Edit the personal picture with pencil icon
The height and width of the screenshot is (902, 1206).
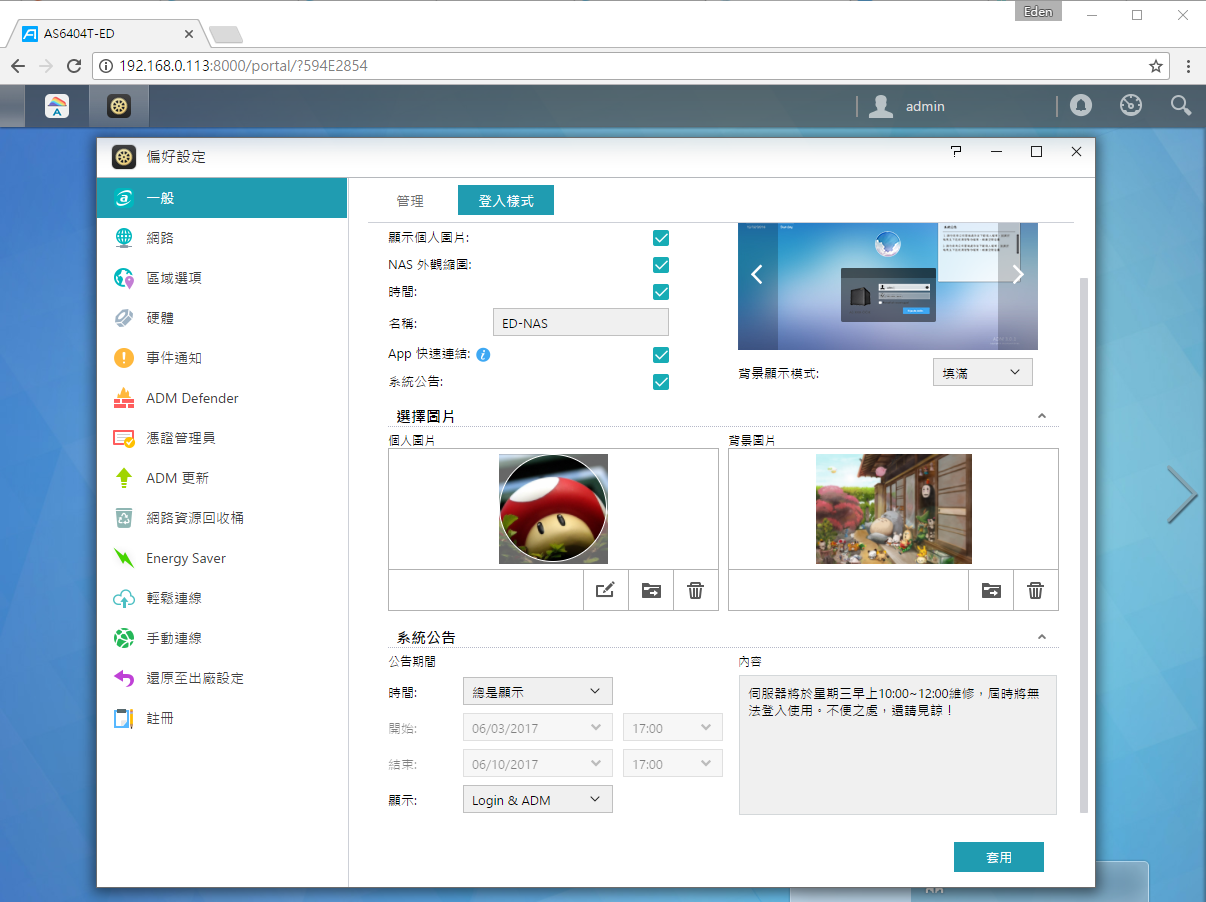coord(605,590)
